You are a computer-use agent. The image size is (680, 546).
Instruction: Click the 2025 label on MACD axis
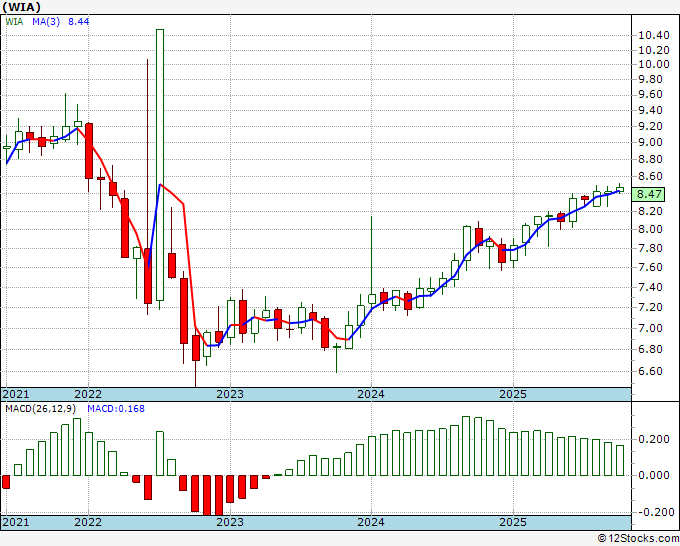click(x=513, y=522)
